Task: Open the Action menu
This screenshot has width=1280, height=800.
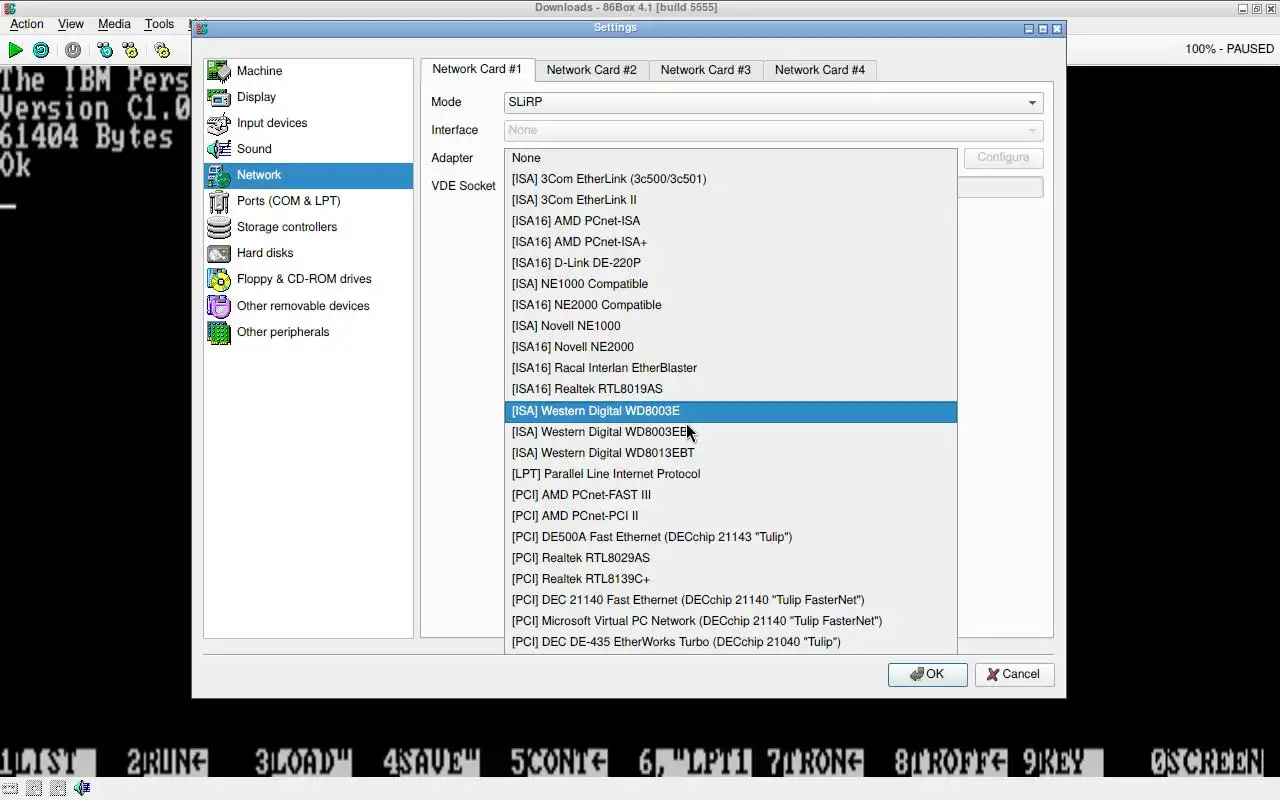Action: point(27,24)
